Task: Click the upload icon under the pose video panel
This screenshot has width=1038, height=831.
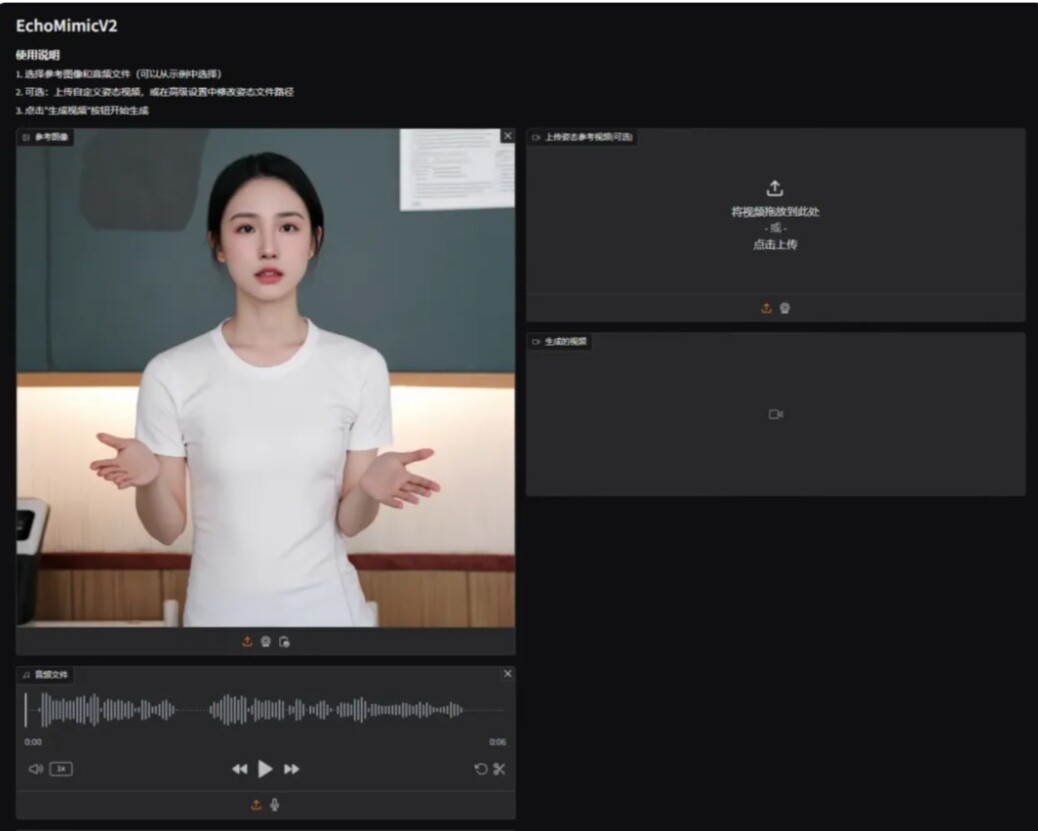Action: click(765, 307)
